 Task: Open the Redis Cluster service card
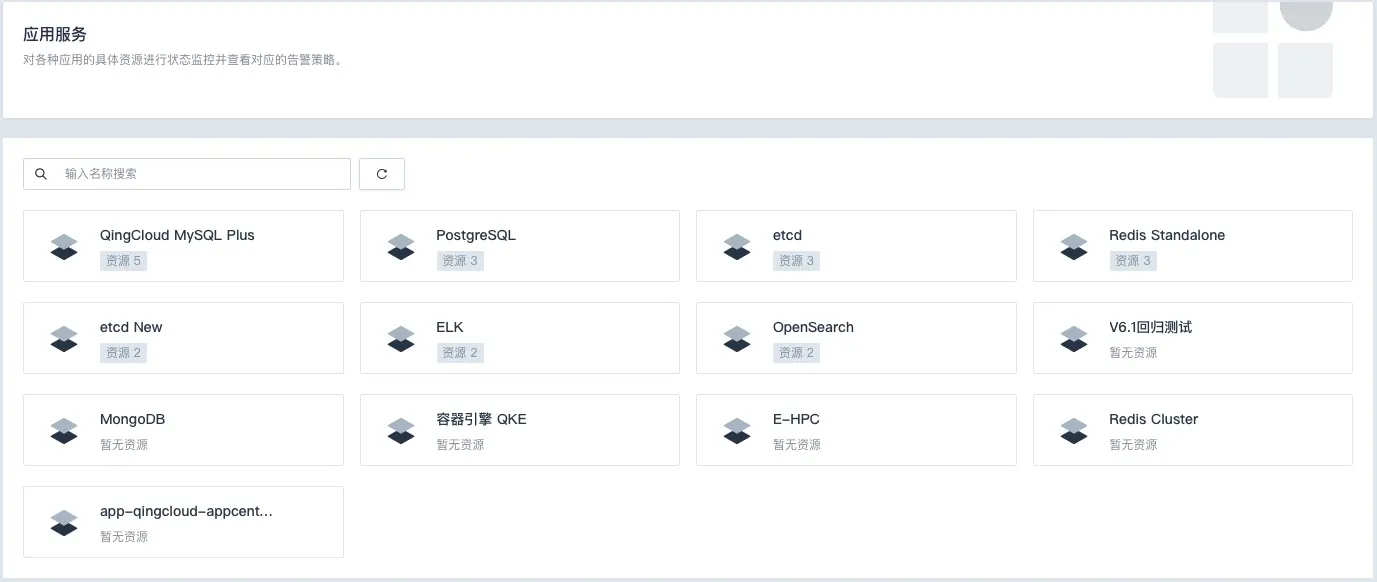pos(1192,430)
